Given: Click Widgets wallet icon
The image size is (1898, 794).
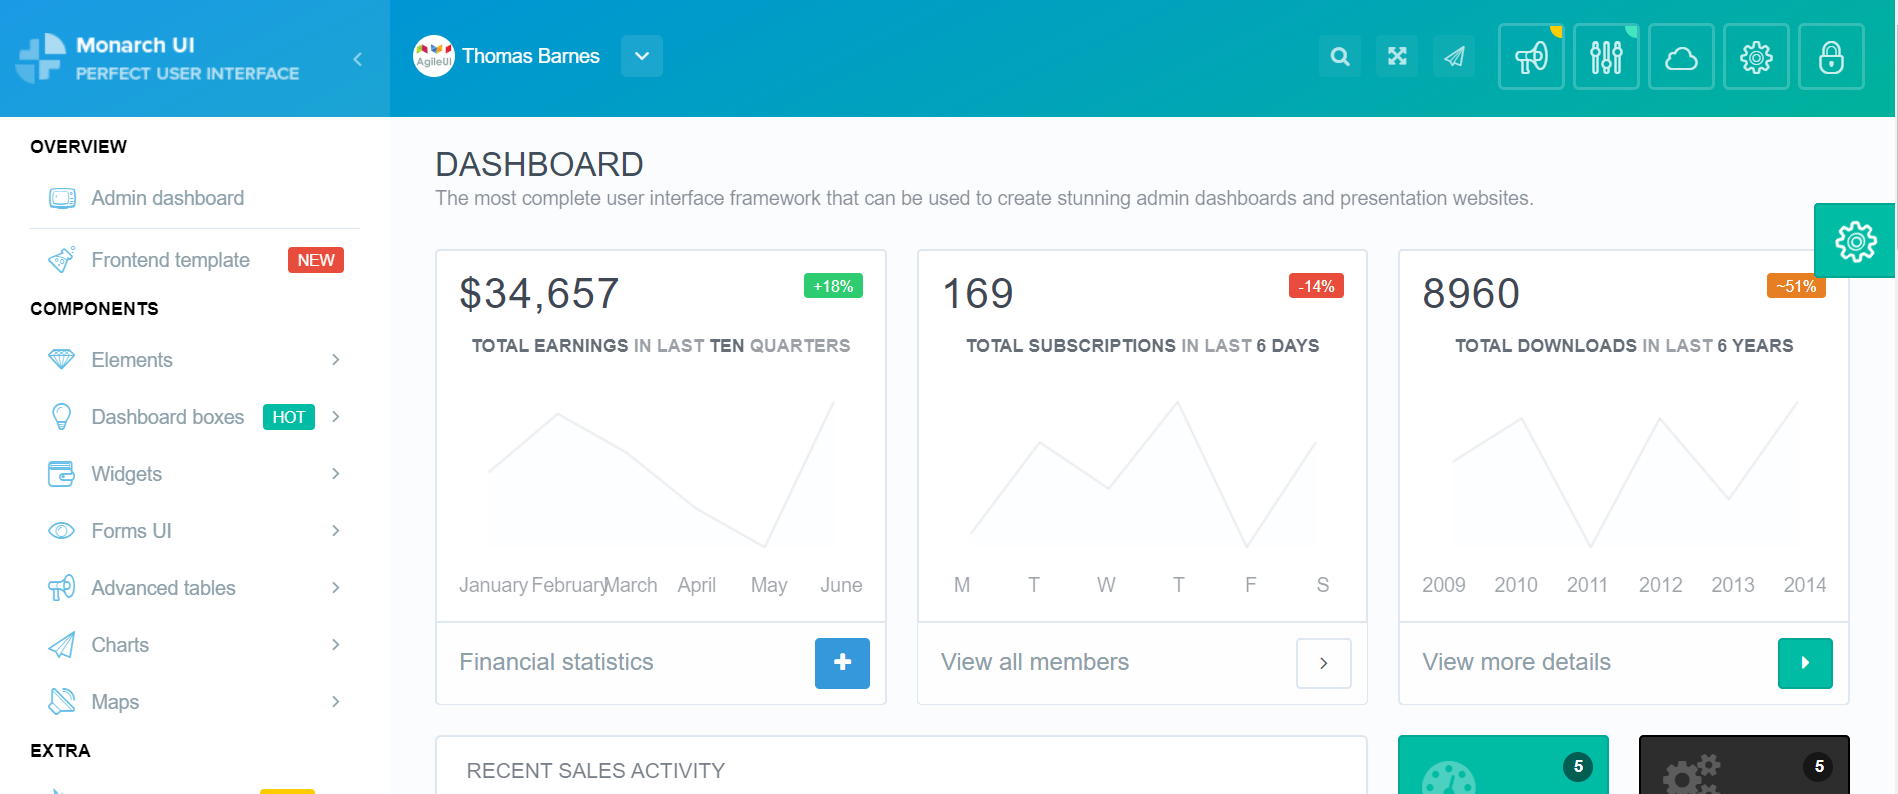Looking at the screenshot, I should coord(62,473).
